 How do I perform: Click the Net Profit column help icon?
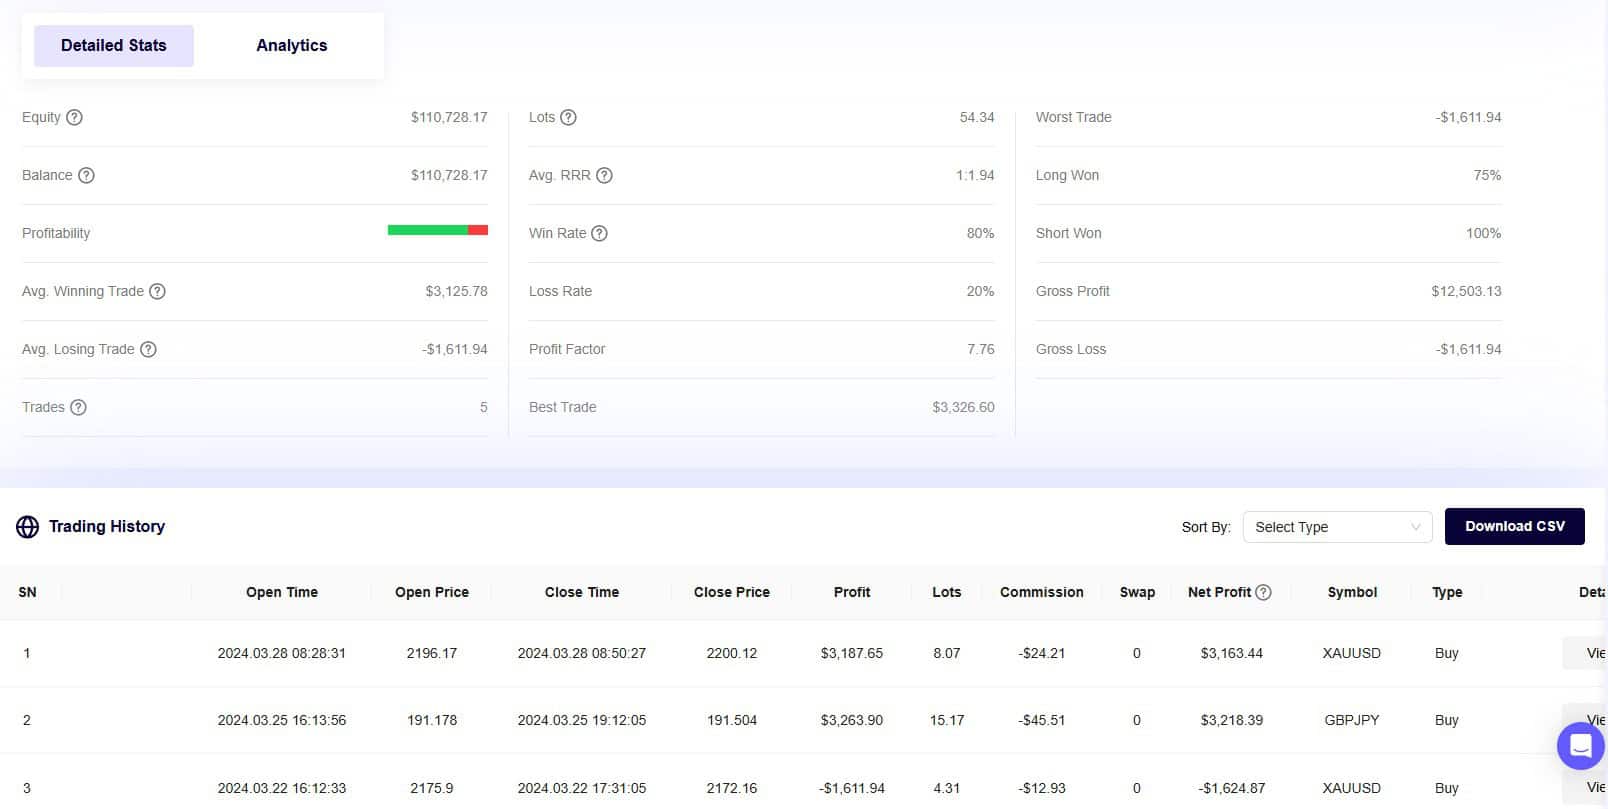(x=1263, y=592)
